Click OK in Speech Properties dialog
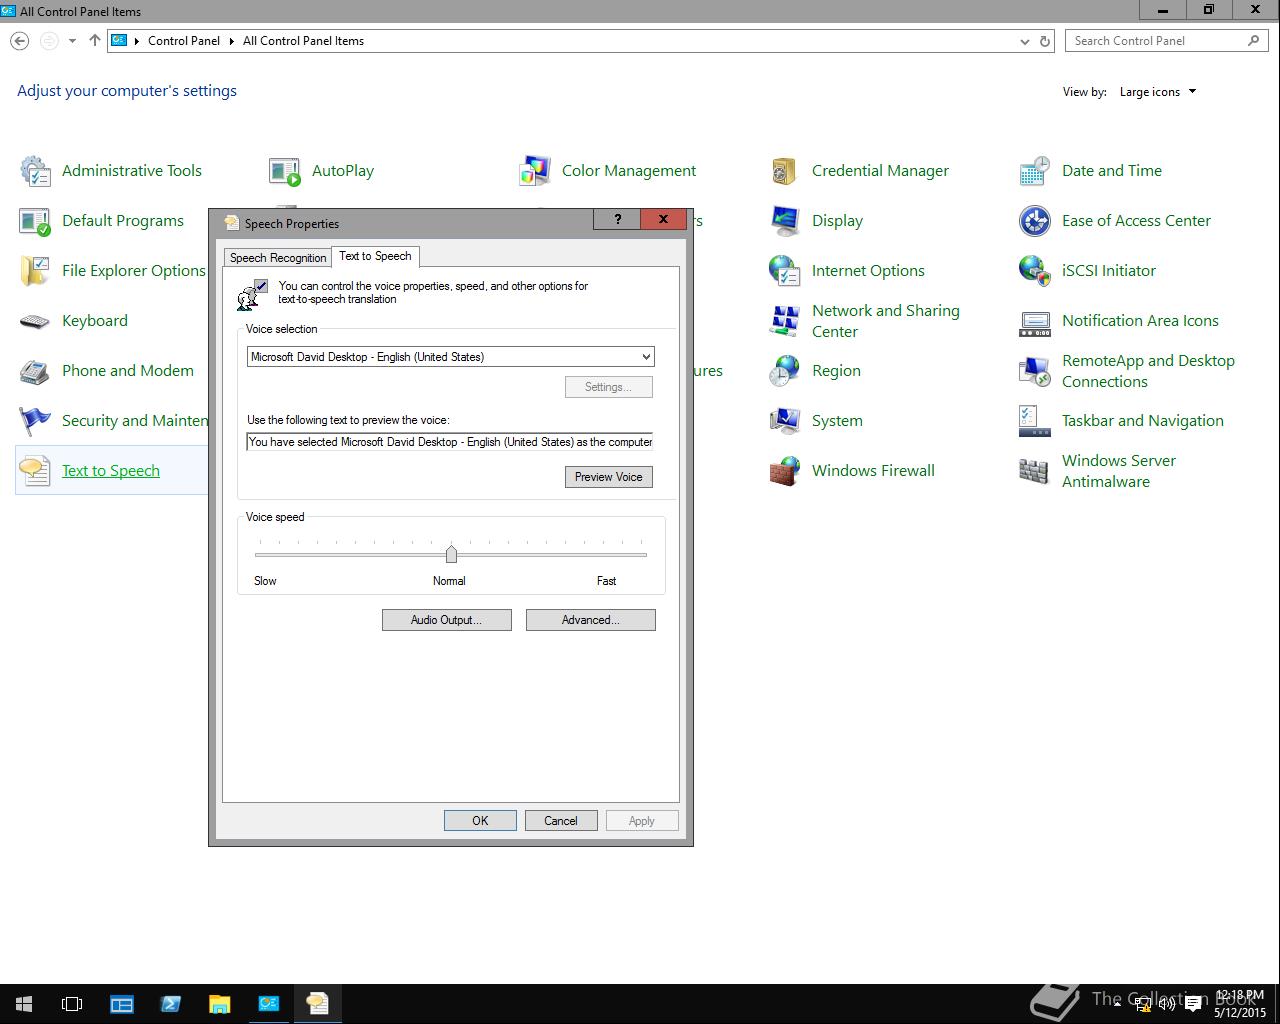The width and height of the screenshot is (1280, 1024). pyautogui.click(x=480, y=821)
